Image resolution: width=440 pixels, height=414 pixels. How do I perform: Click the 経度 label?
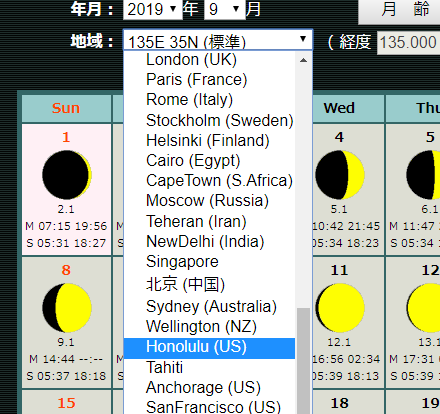point(355,42)
